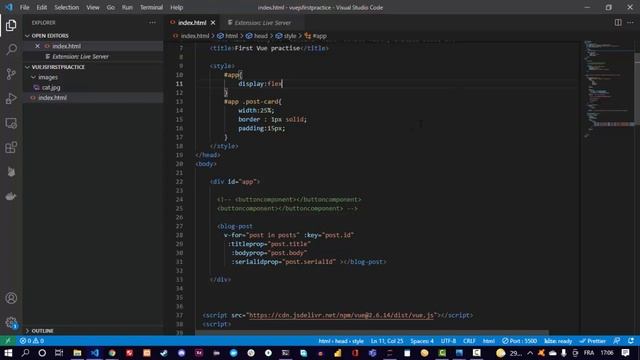Open the vue.js CDN link in script tag
Screen dimensions: 640x360
(x=341, y=315)
